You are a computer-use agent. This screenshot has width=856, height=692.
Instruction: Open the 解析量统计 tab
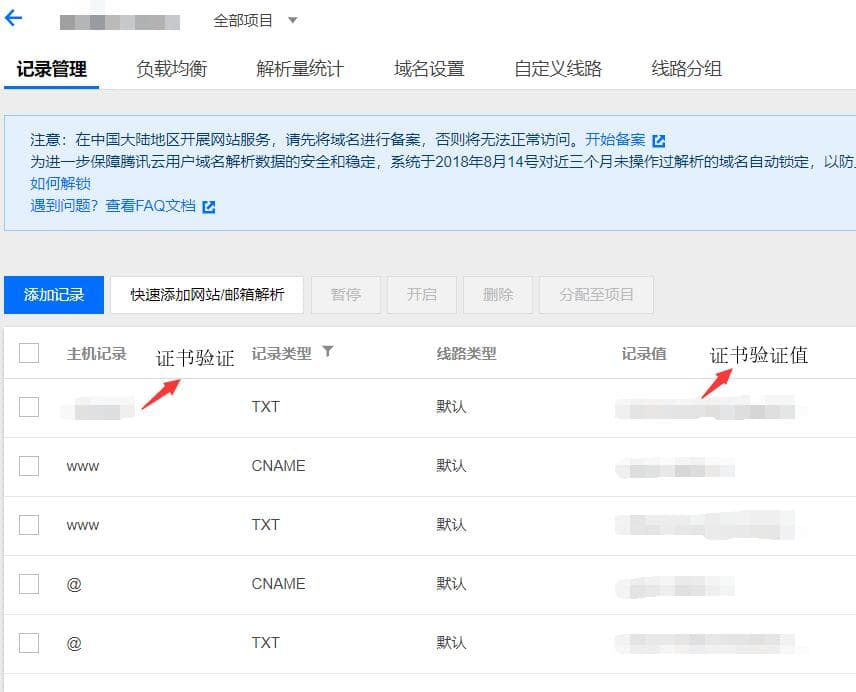300,69
